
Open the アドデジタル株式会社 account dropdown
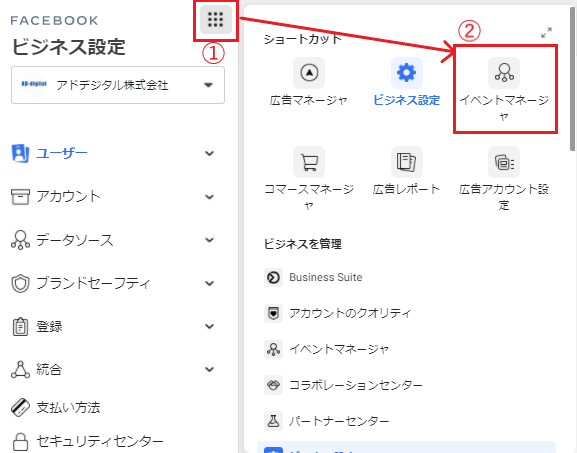(x=118, y=85)
